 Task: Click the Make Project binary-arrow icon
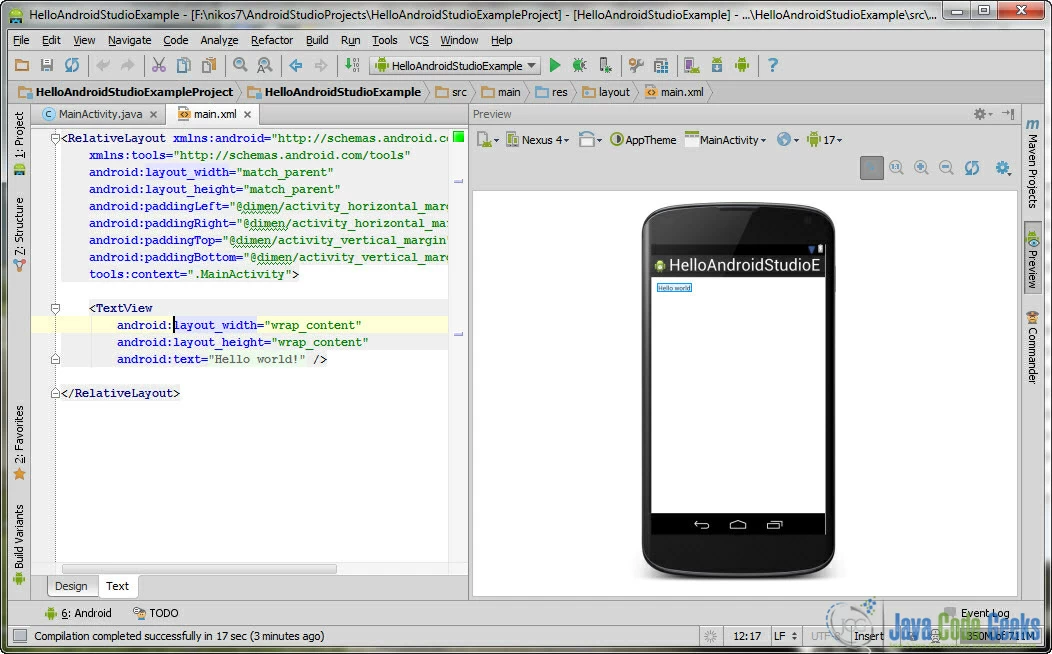[352, 65]
